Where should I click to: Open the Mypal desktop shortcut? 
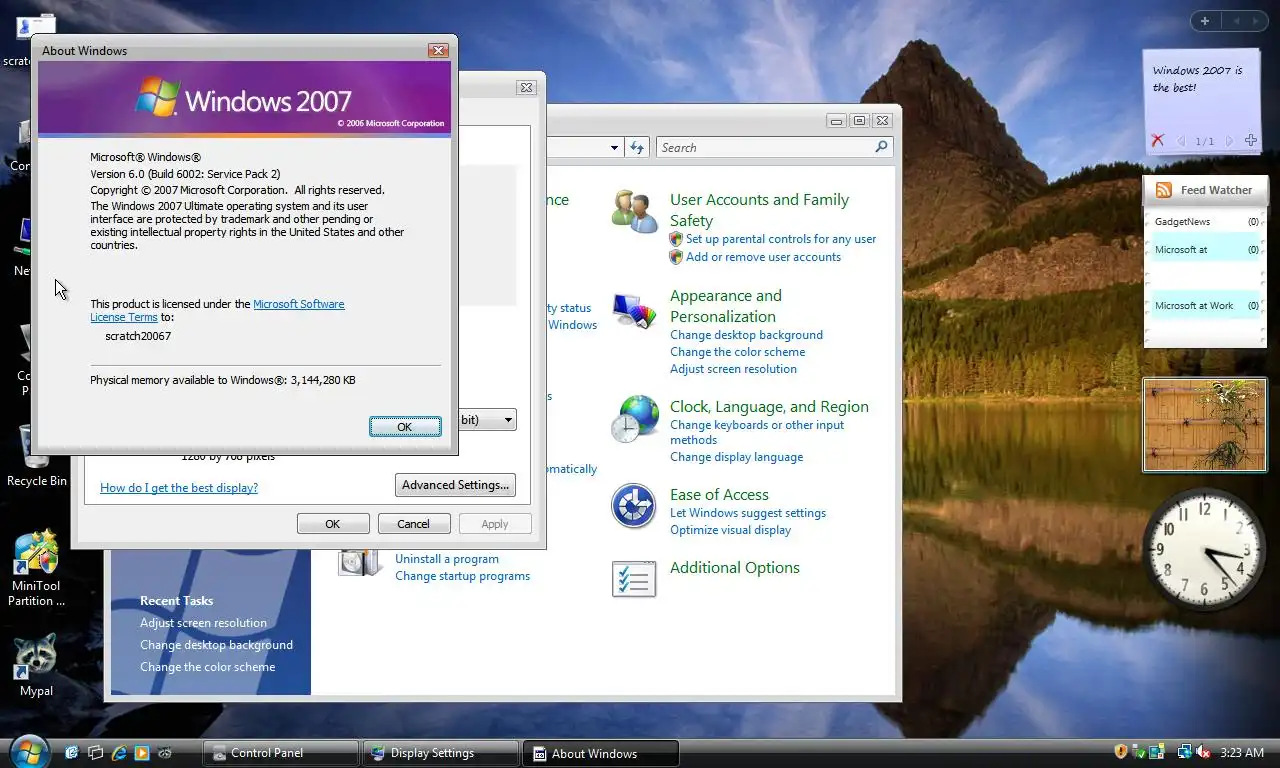(37, 666)
